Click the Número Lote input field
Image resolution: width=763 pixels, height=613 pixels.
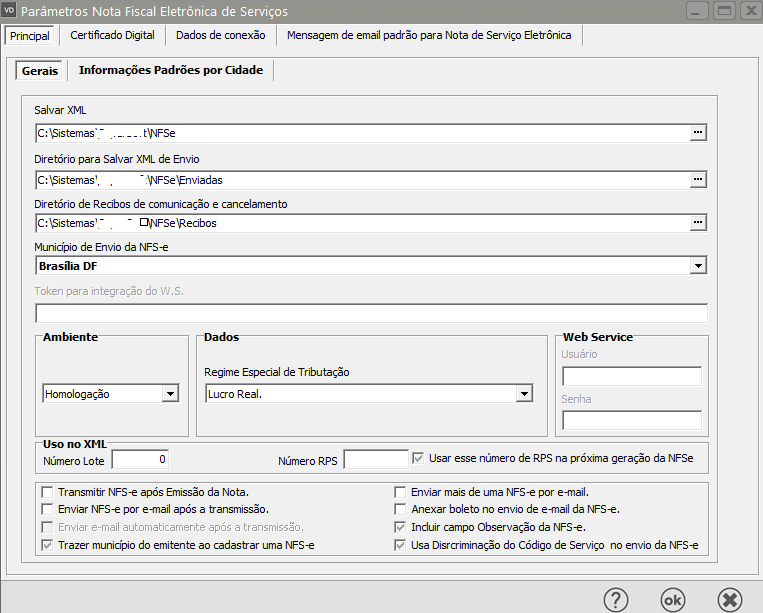coord(141,459)
